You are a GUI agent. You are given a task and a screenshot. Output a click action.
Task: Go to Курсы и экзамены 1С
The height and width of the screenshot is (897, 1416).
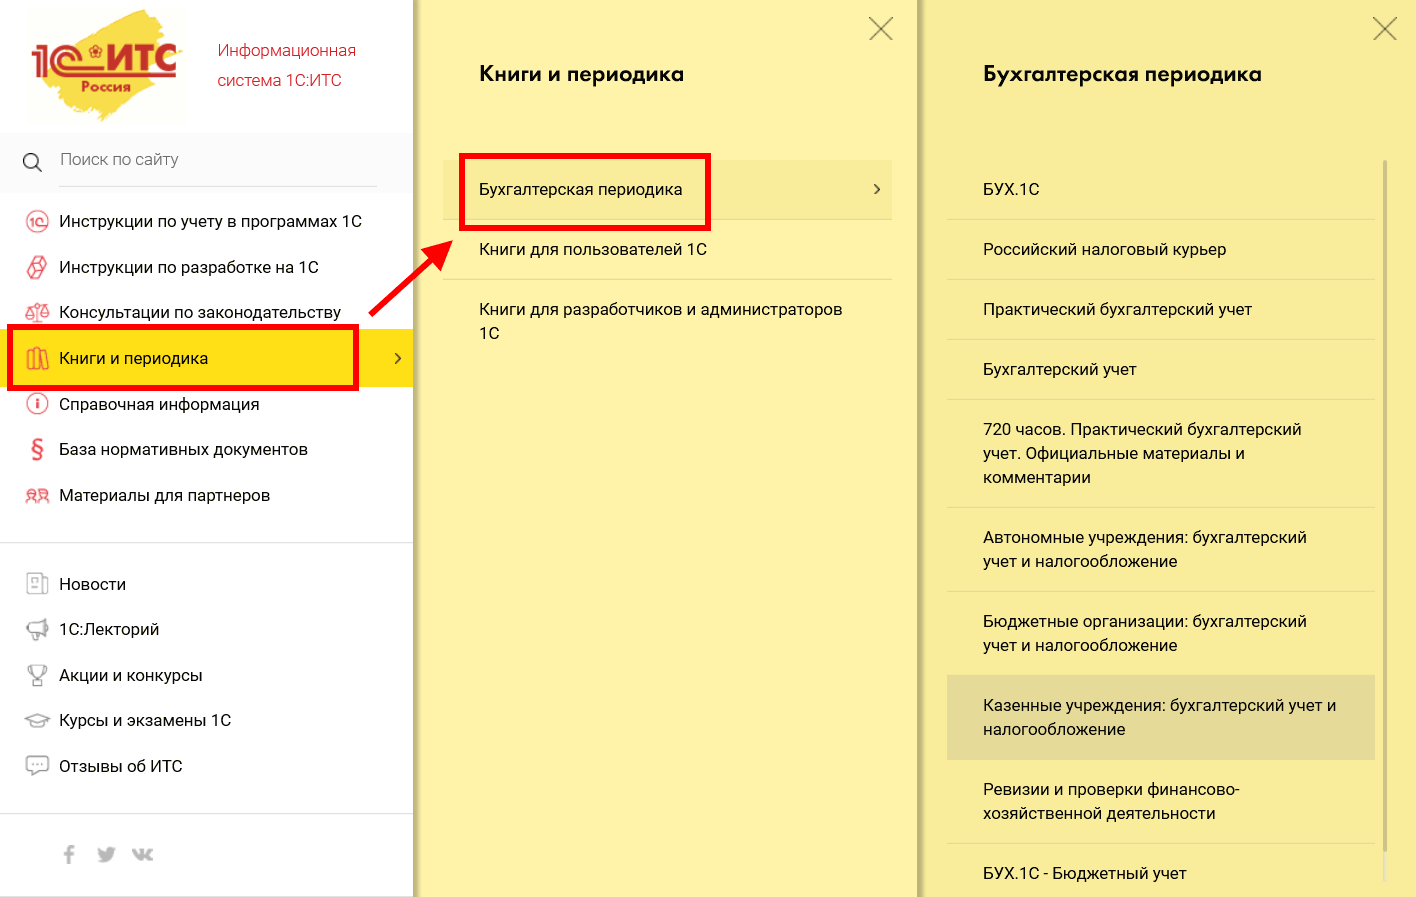[x=145, y=720]
